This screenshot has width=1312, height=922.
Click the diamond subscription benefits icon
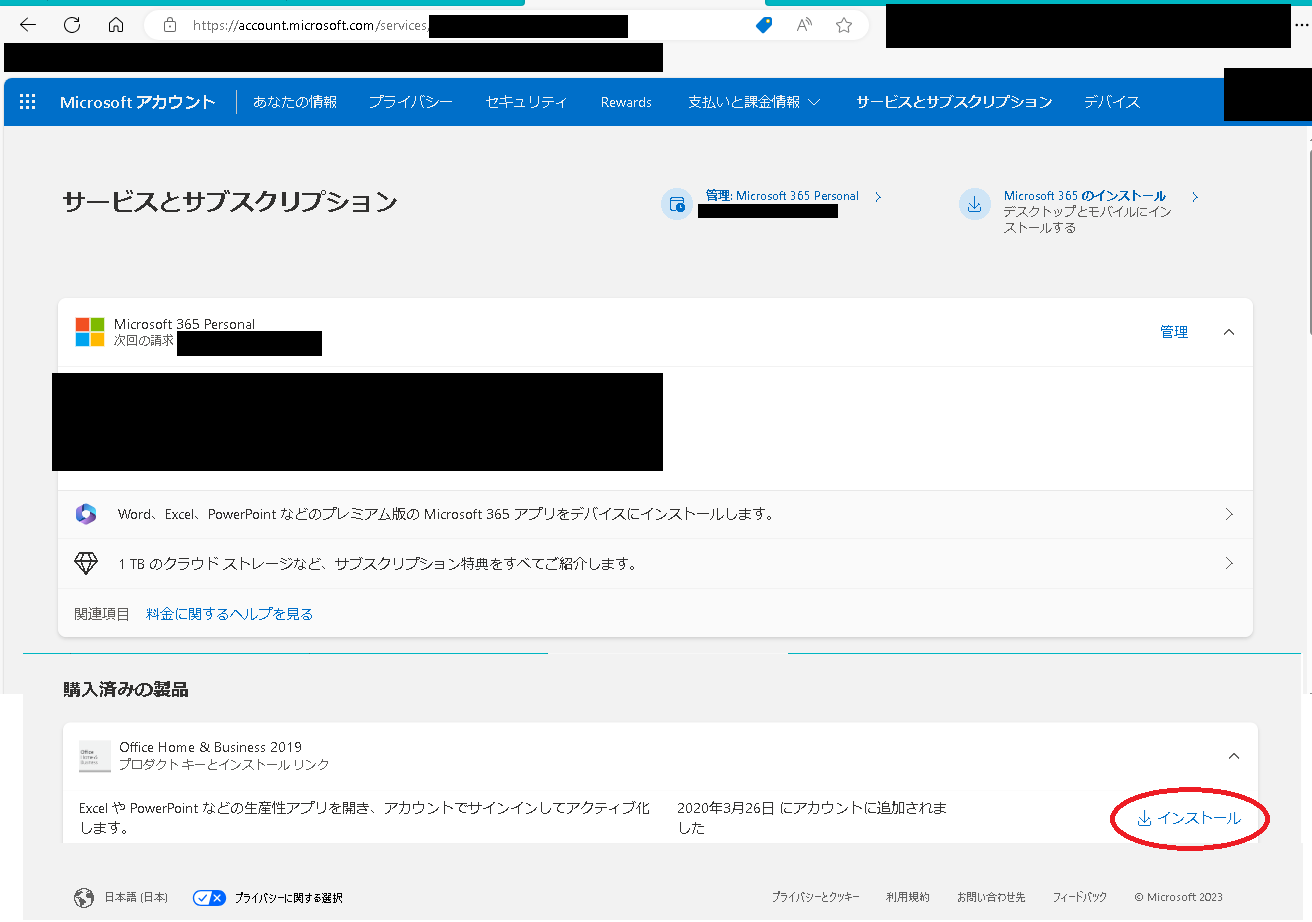click(x=86, y=563)
